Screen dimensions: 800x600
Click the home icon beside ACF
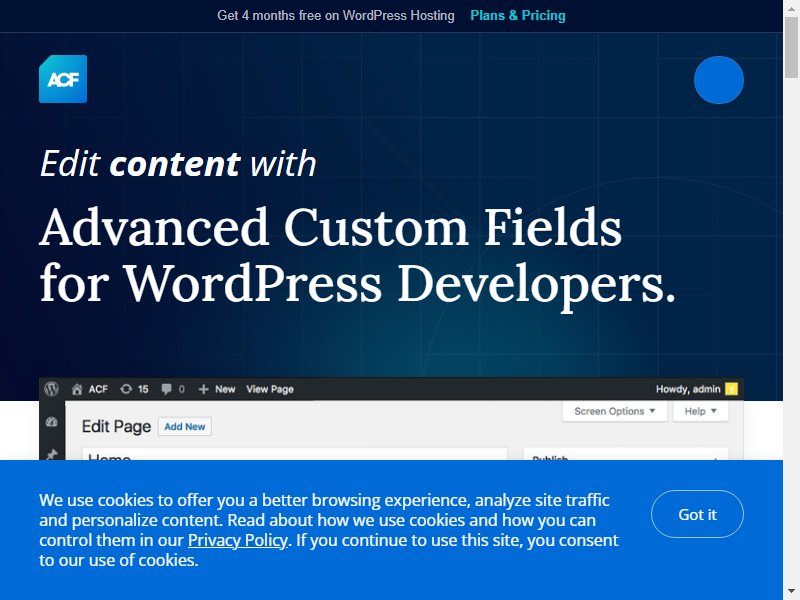tap(77, 390)
